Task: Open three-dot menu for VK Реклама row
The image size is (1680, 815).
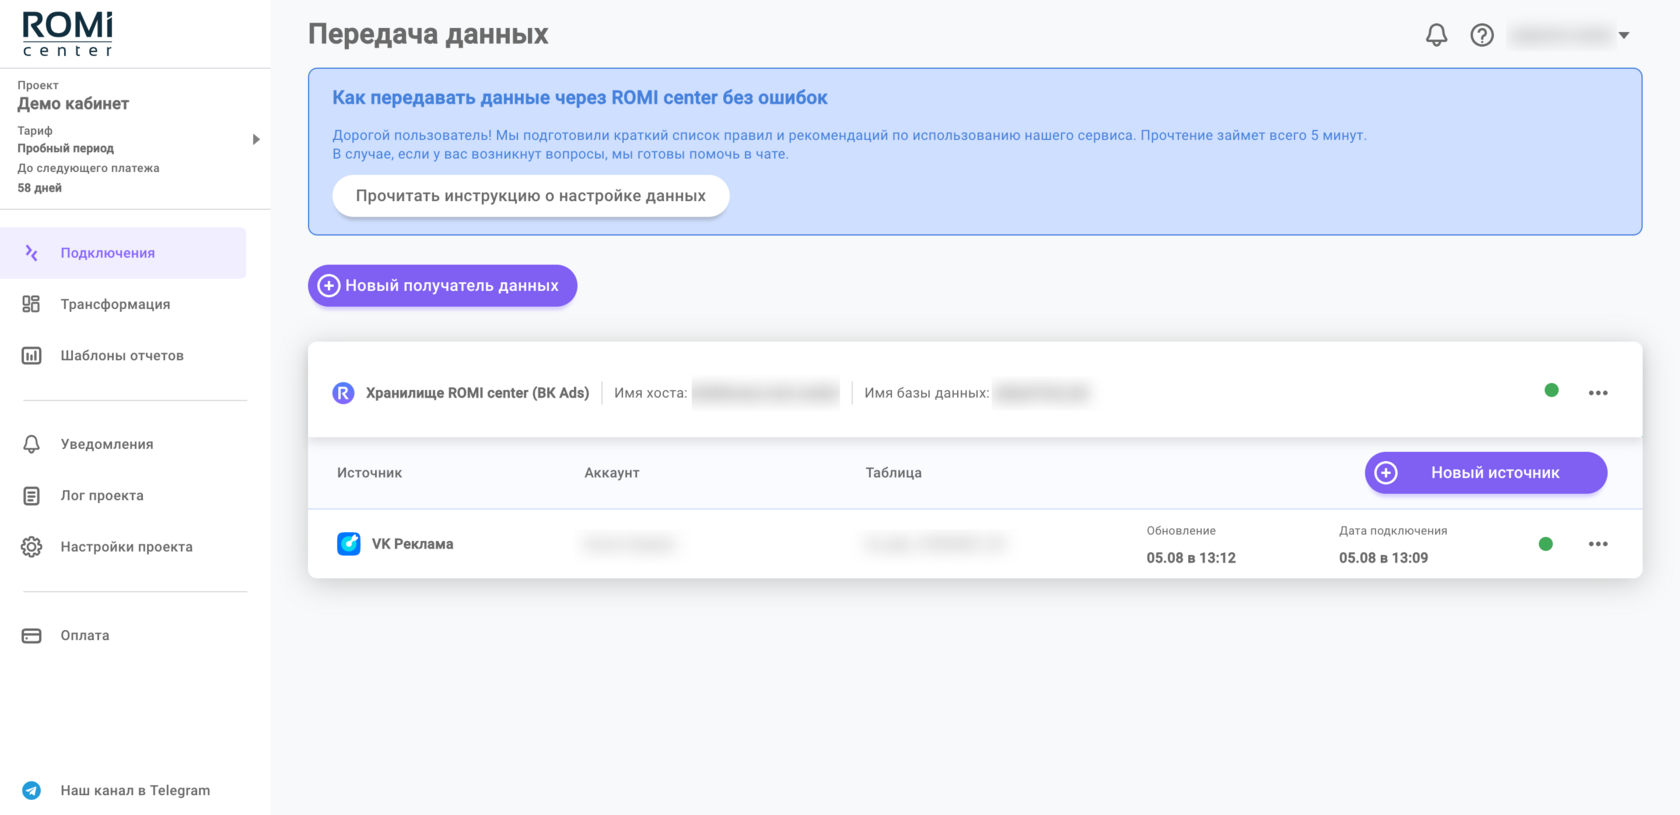Action: (1598, 544)
